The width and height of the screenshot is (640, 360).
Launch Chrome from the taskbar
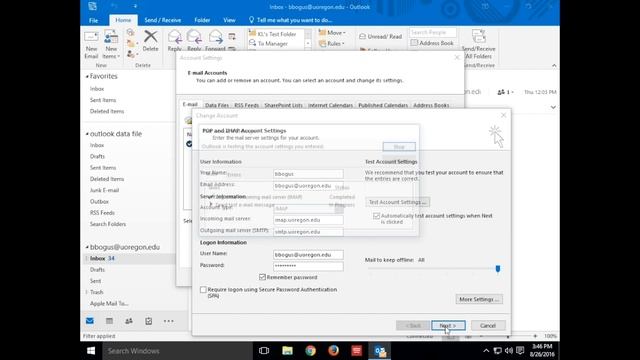point(311,351)
